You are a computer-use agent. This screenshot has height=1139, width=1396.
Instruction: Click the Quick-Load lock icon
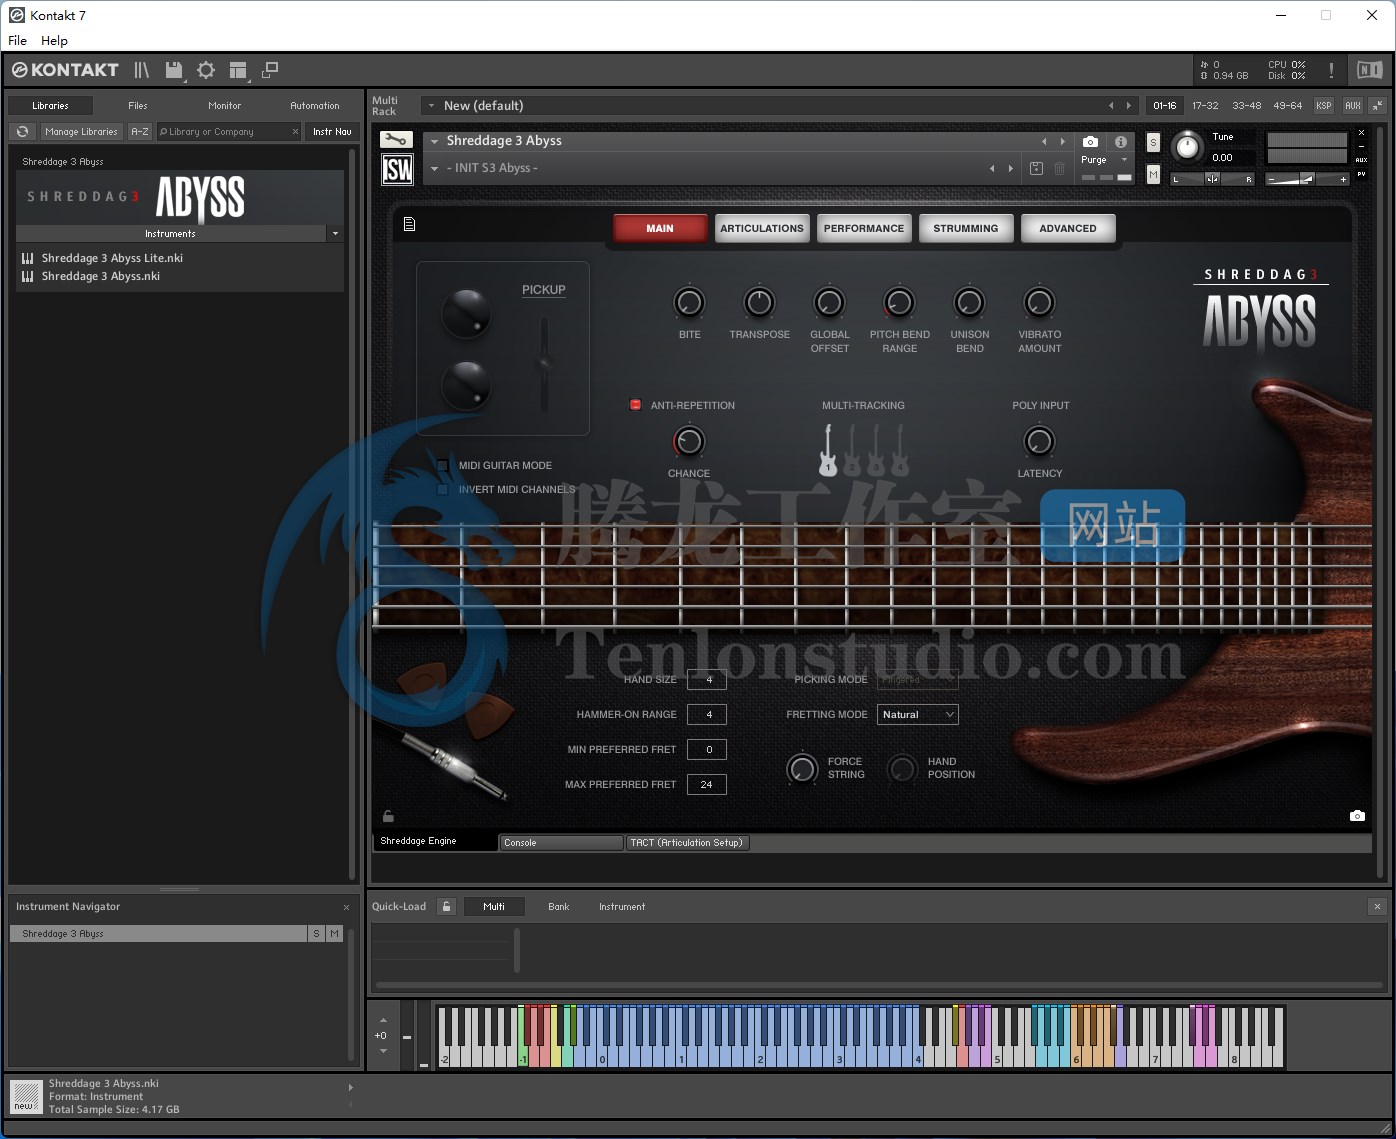point(447,906)
